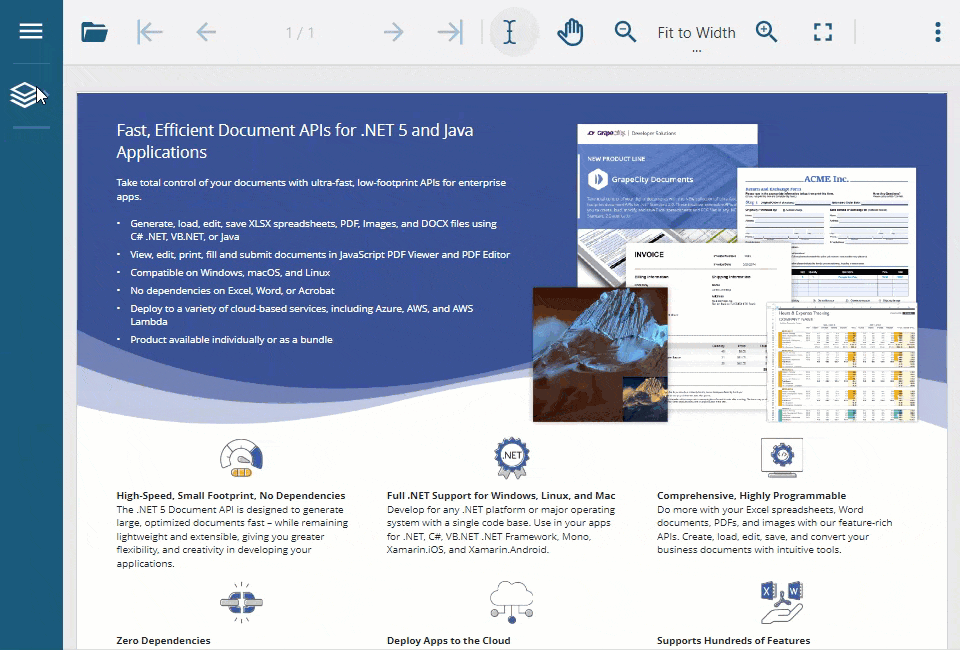Zoom out with the minus magnifier
Image resolution: width=960 pixels, height=650 pixels.
tap(625, 32)
